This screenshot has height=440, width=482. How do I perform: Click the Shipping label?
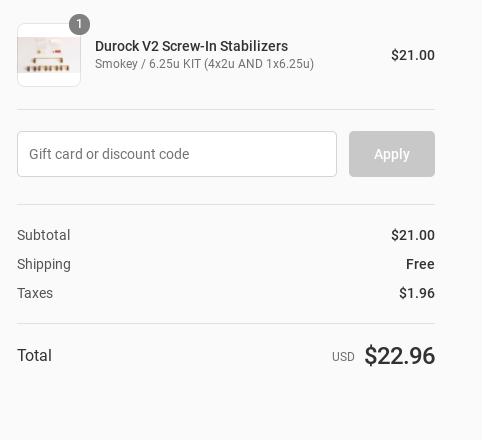click(x=44, y=264)
